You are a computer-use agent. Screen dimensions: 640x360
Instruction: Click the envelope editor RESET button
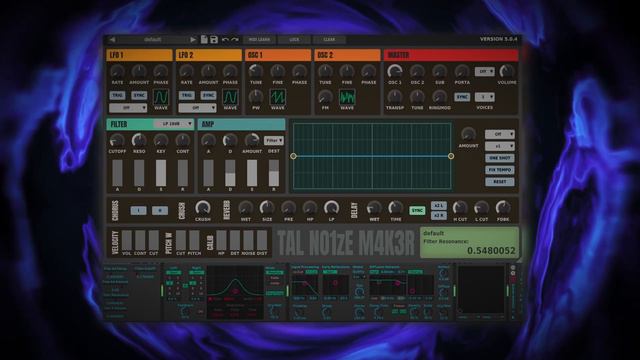coord(500,182)
